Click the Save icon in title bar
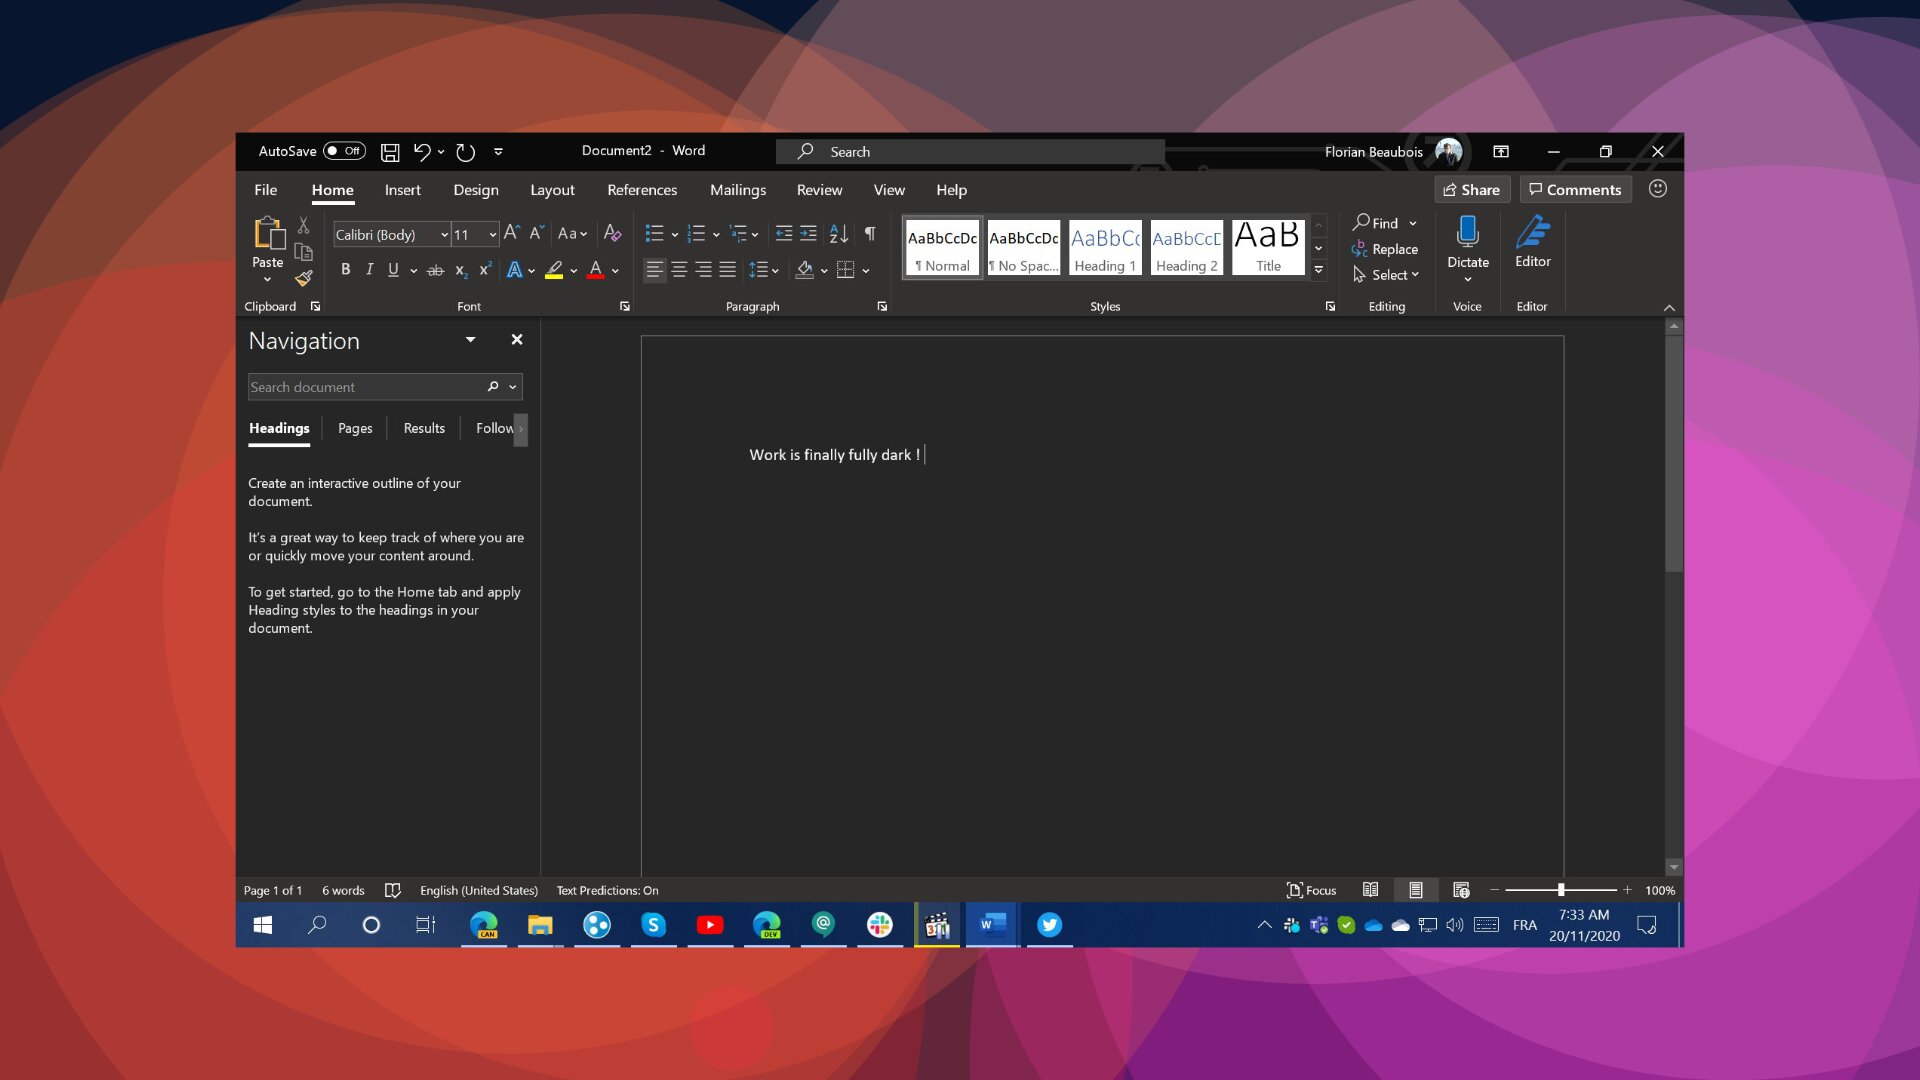 coord(390,152)
